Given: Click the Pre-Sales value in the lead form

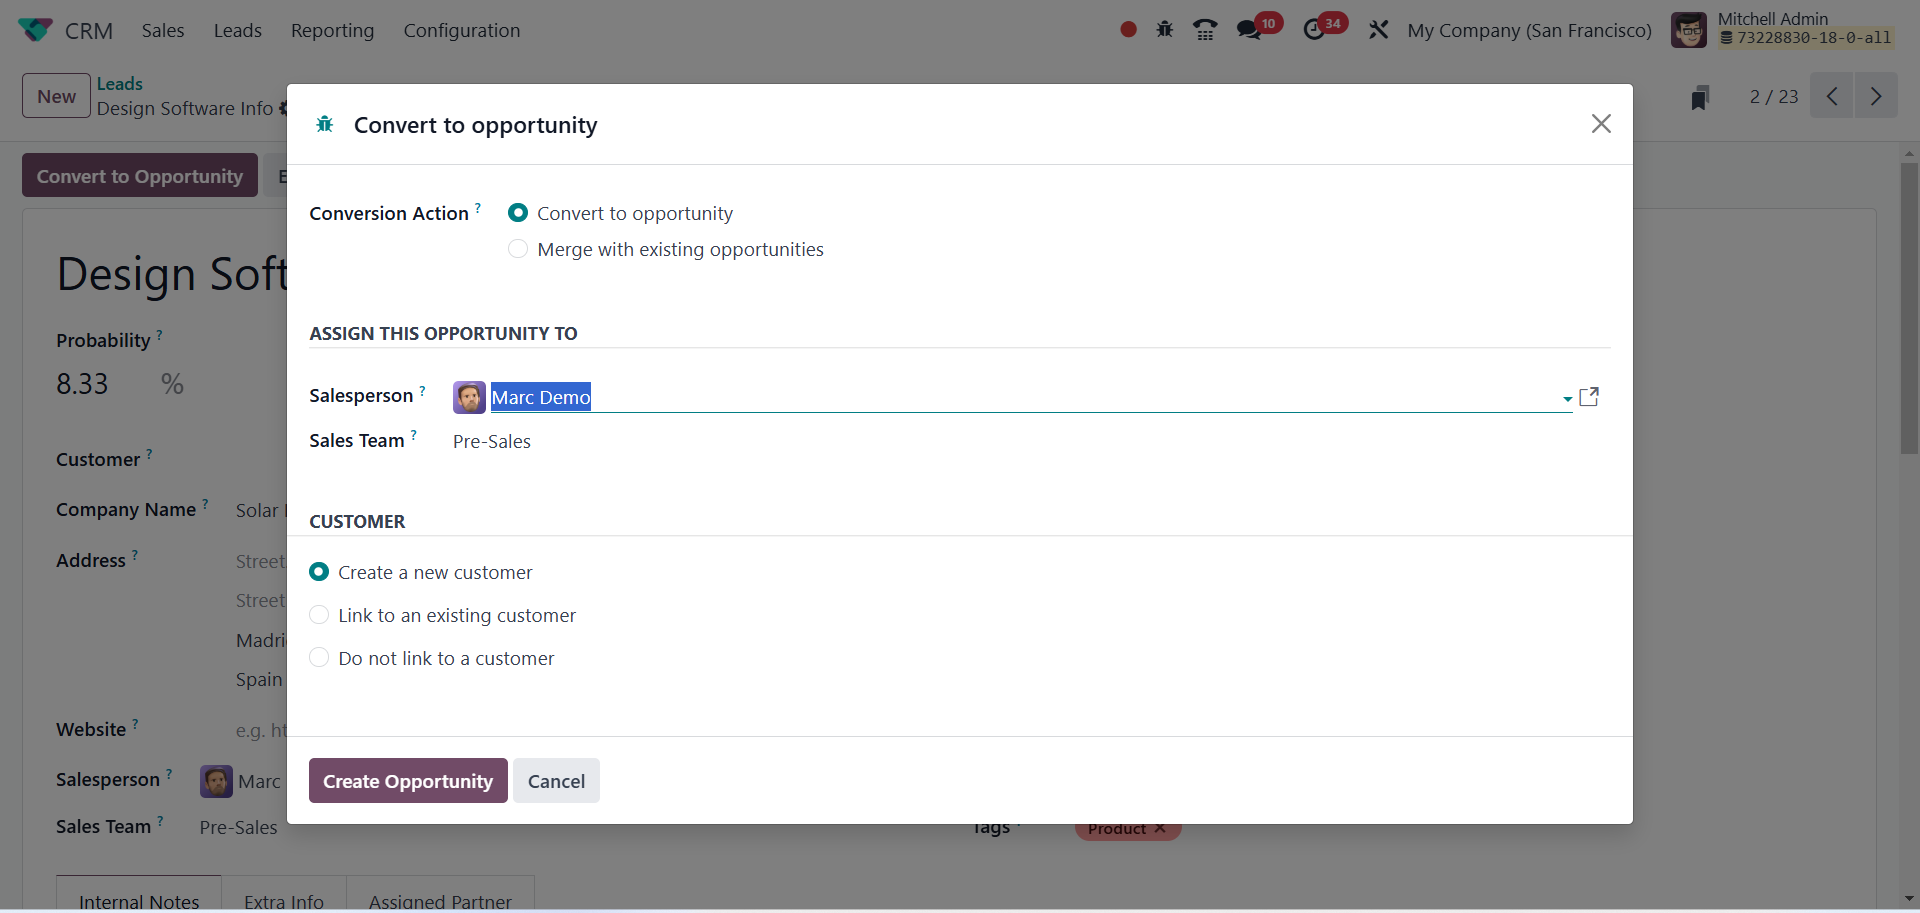Looking at the screenshot, I should [x=239, y=827].
